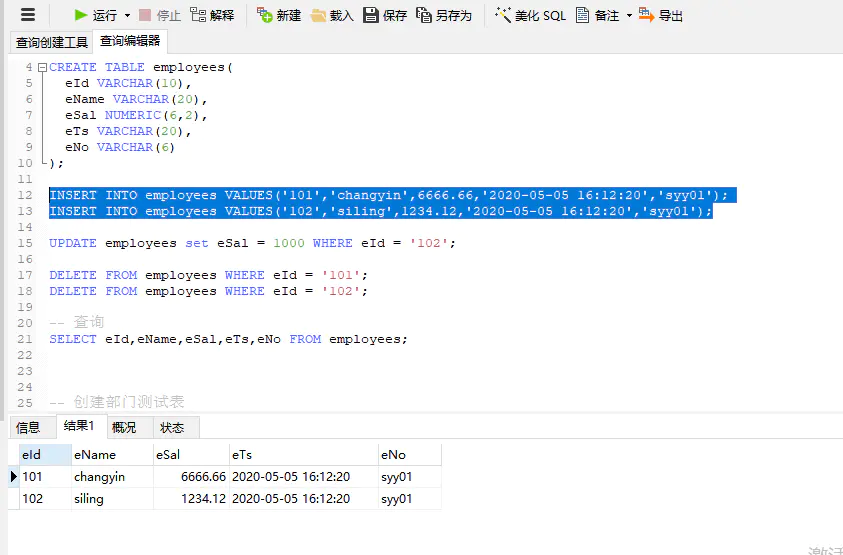Select the siling name cell
Viewport: 843px width, 555px height.
112,499
